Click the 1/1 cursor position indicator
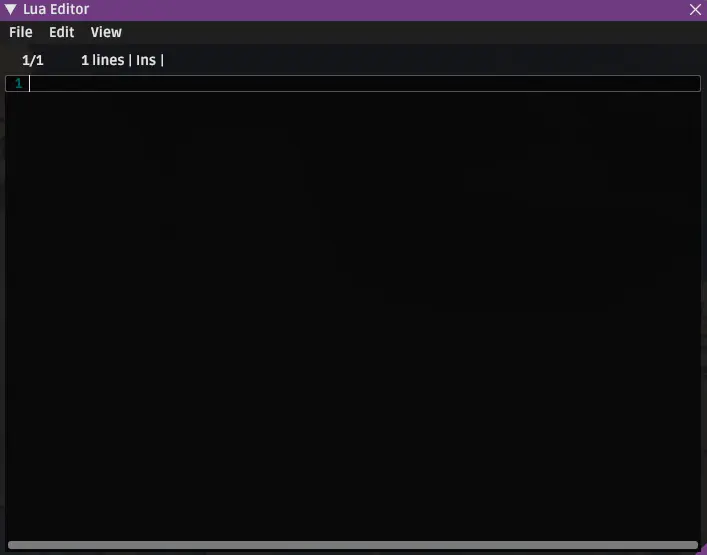Screen dimensions: 707x555 tap(33, 60)
